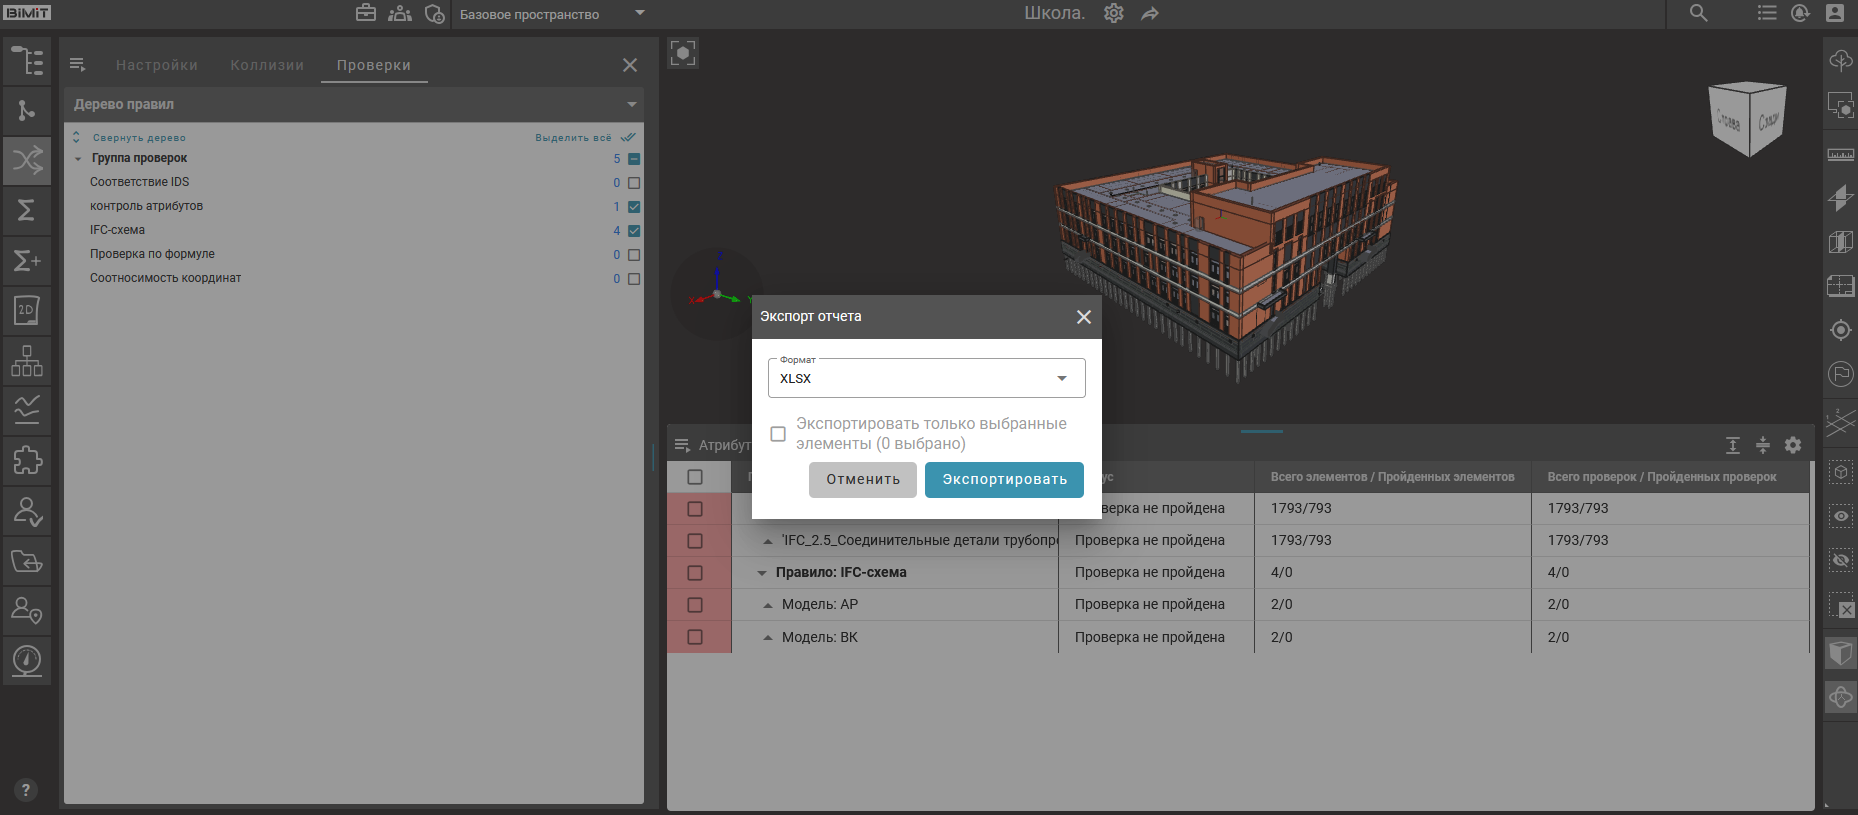Click the fit-to-view icon in viewport corner
Screen dimensions: 1858x815
[683, 53]
